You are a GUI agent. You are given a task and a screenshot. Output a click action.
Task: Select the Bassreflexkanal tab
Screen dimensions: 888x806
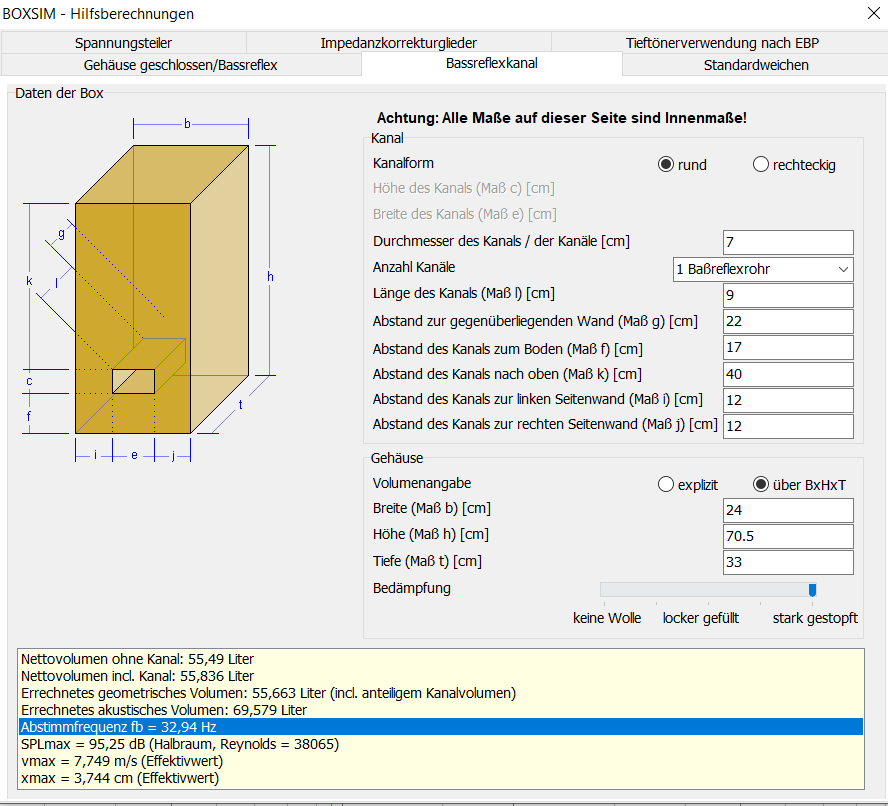(492, 63)
